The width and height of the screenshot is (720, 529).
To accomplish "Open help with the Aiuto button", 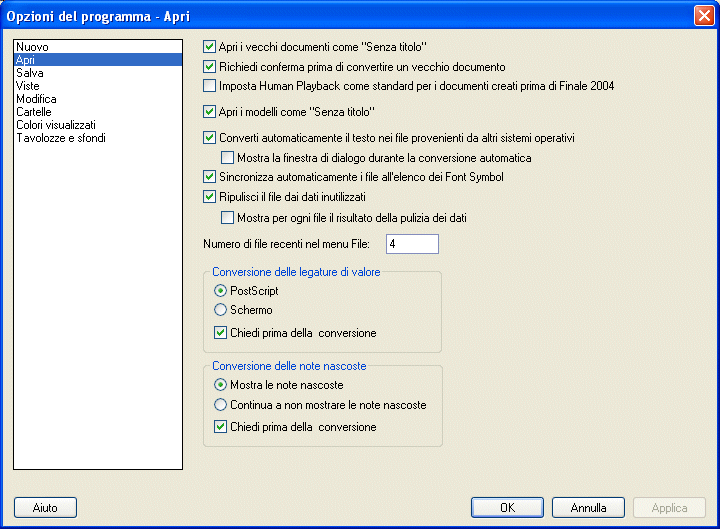I will pyautogui.click(x=45, y=507).
